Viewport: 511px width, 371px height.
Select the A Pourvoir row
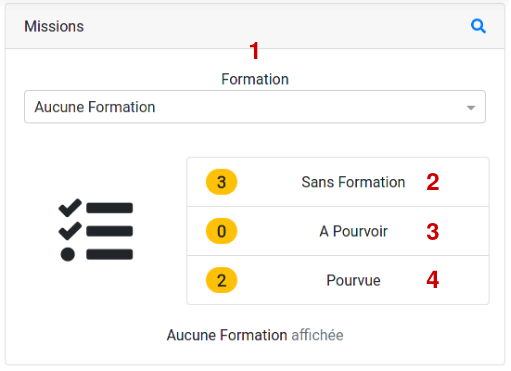338,231
